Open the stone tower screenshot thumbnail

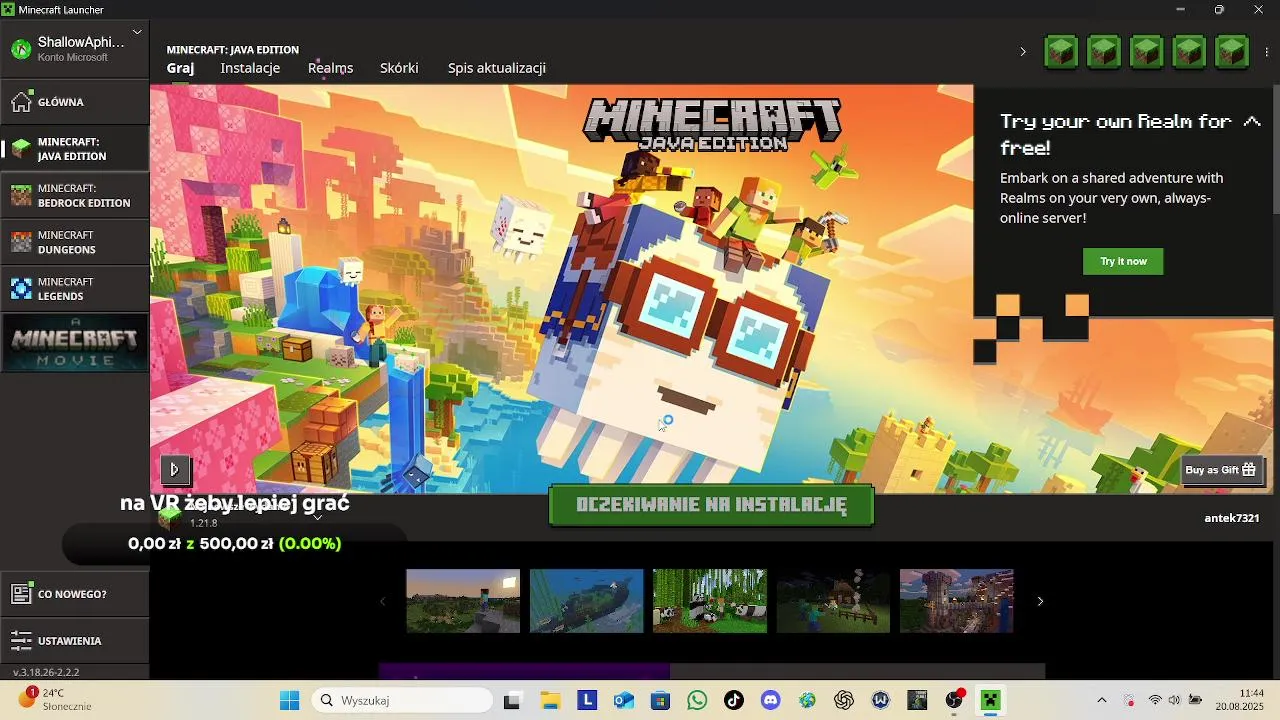pyautogui.click(x=957, y=601)
